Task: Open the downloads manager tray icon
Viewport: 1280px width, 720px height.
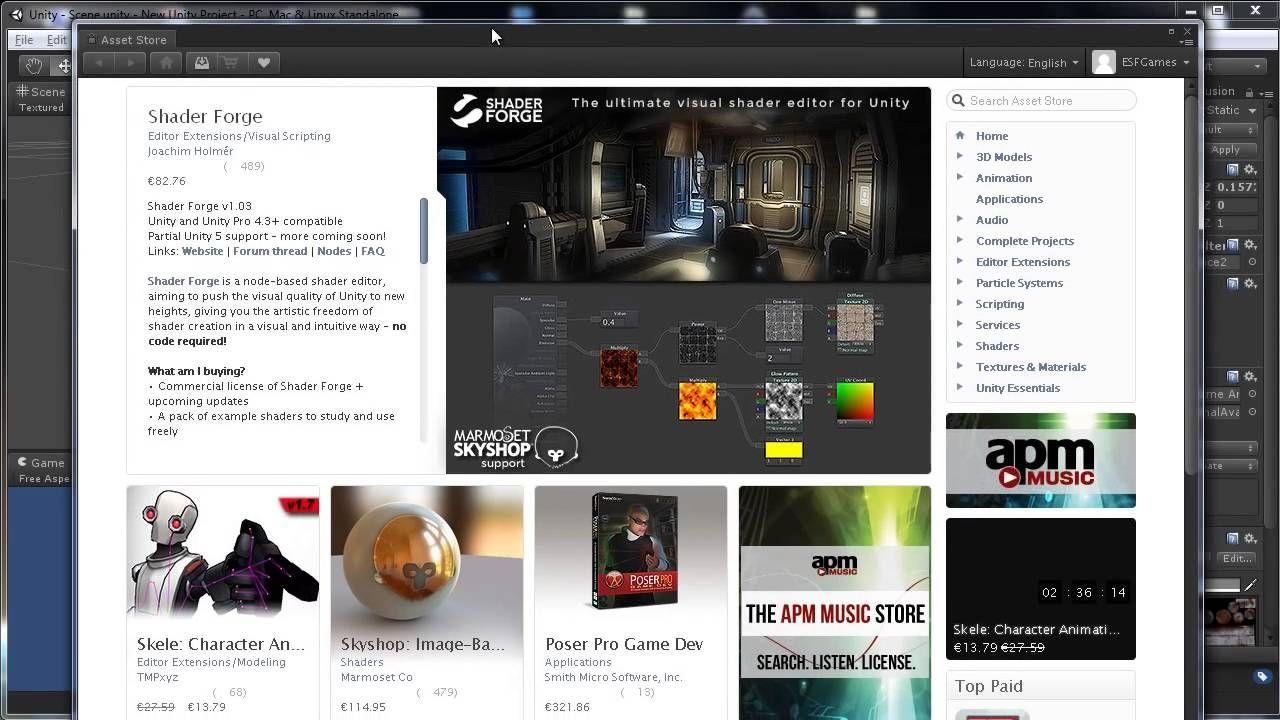Action: (x=201, y=63)
